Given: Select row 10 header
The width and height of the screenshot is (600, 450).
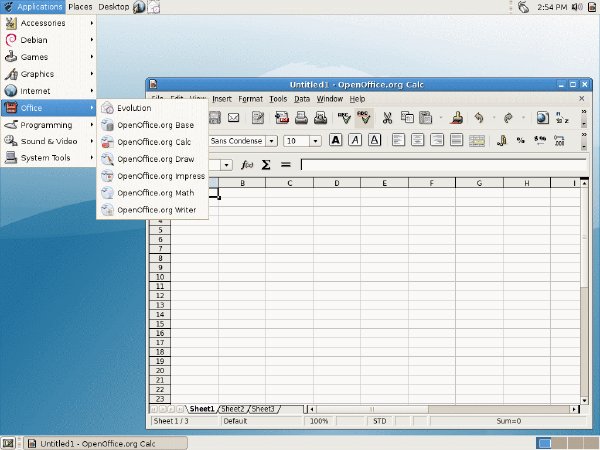Looking at the screenshot, I should click(160, 277).
